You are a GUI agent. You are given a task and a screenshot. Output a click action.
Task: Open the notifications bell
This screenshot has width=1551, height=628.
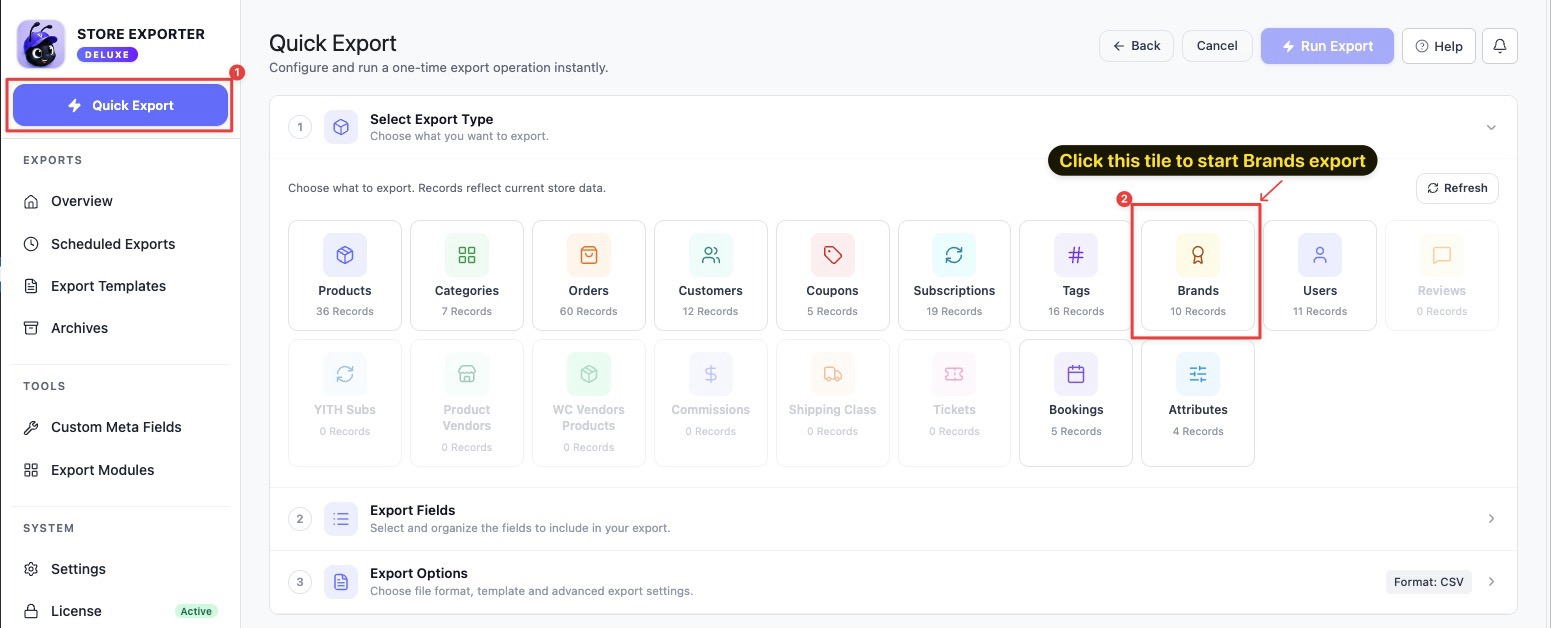(1500, 46)
